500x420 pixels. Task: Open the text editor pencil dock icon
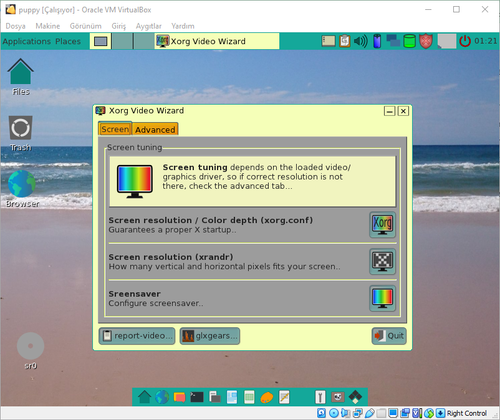[284, 397]
